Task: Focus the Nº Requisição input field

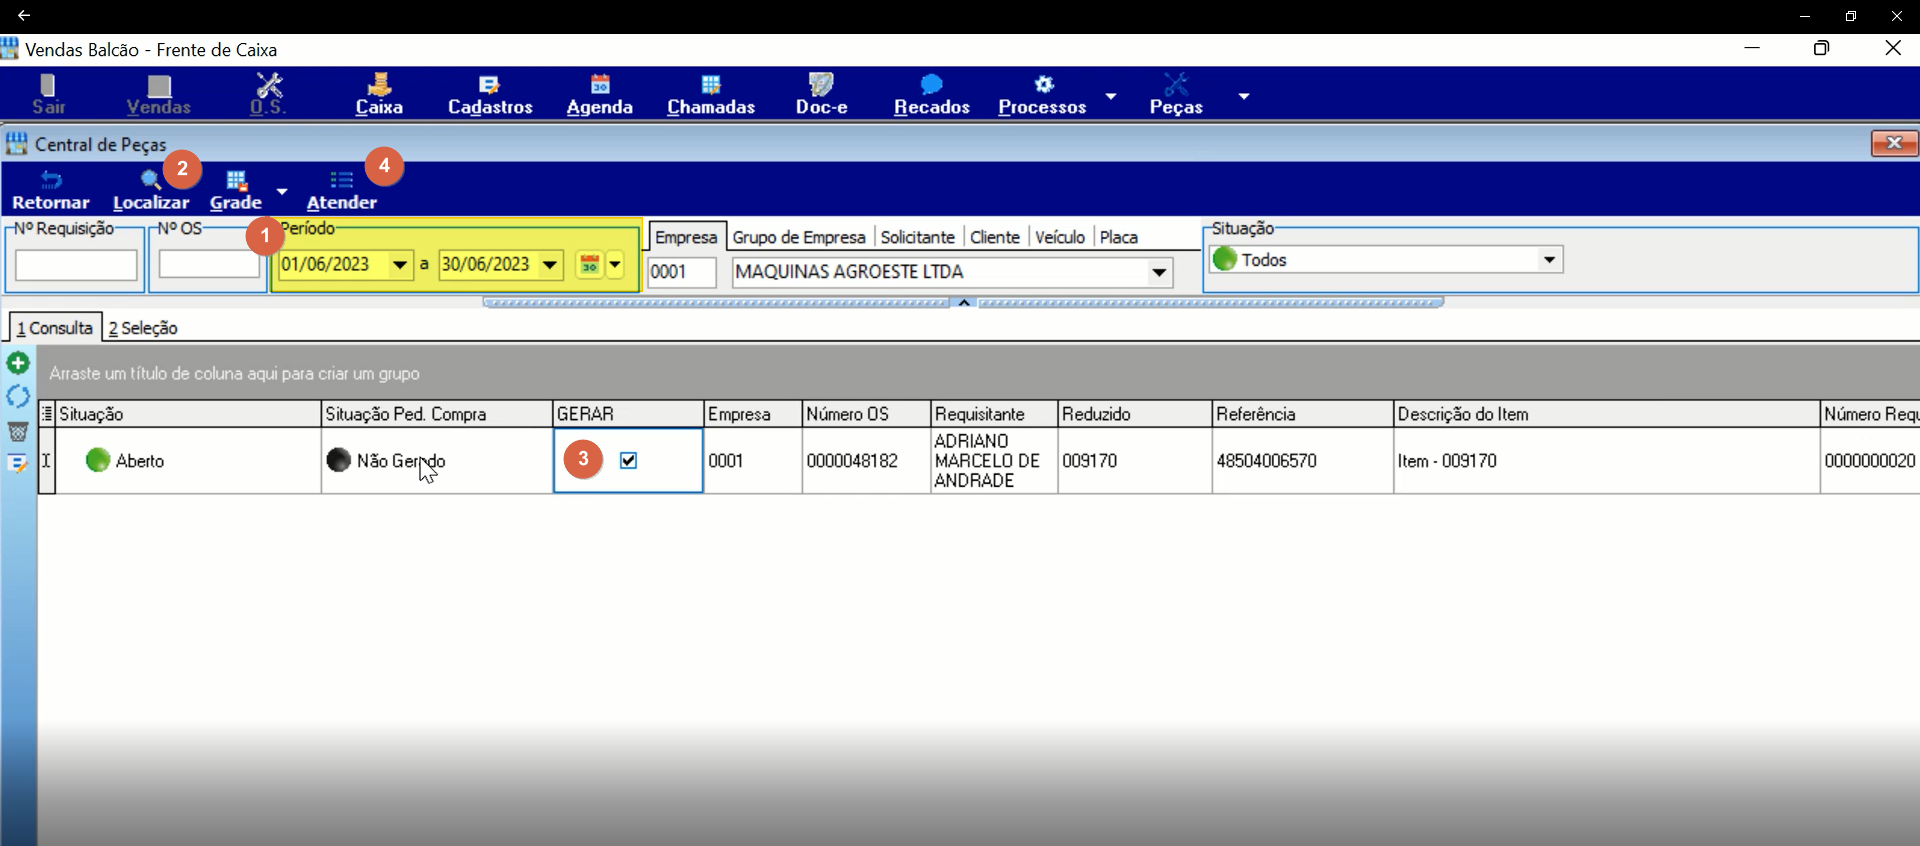Action: pos(76,265)
